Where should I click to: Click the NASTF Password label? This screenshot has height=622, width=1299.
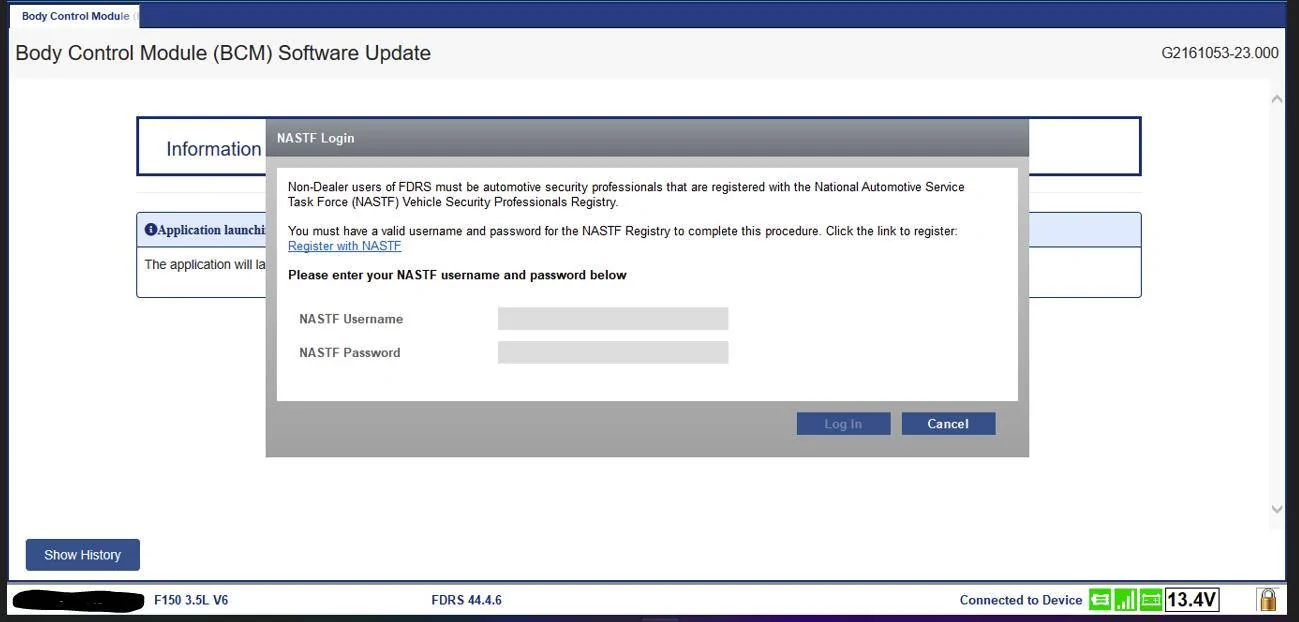[350, 353]
